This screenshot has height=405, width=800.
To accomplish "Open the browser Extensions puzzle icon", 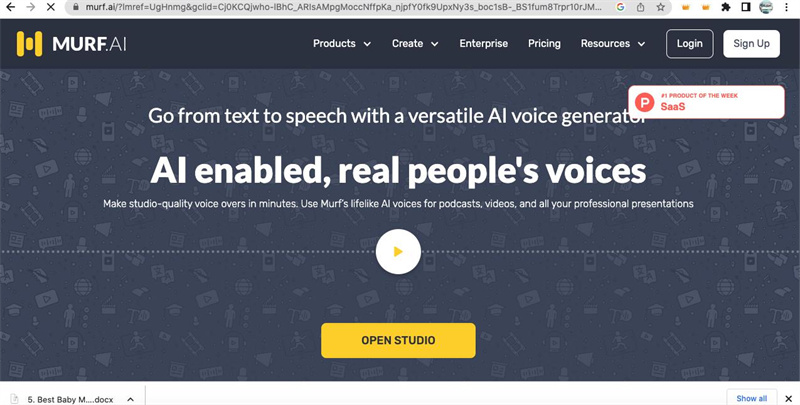I will click(726, 7).
